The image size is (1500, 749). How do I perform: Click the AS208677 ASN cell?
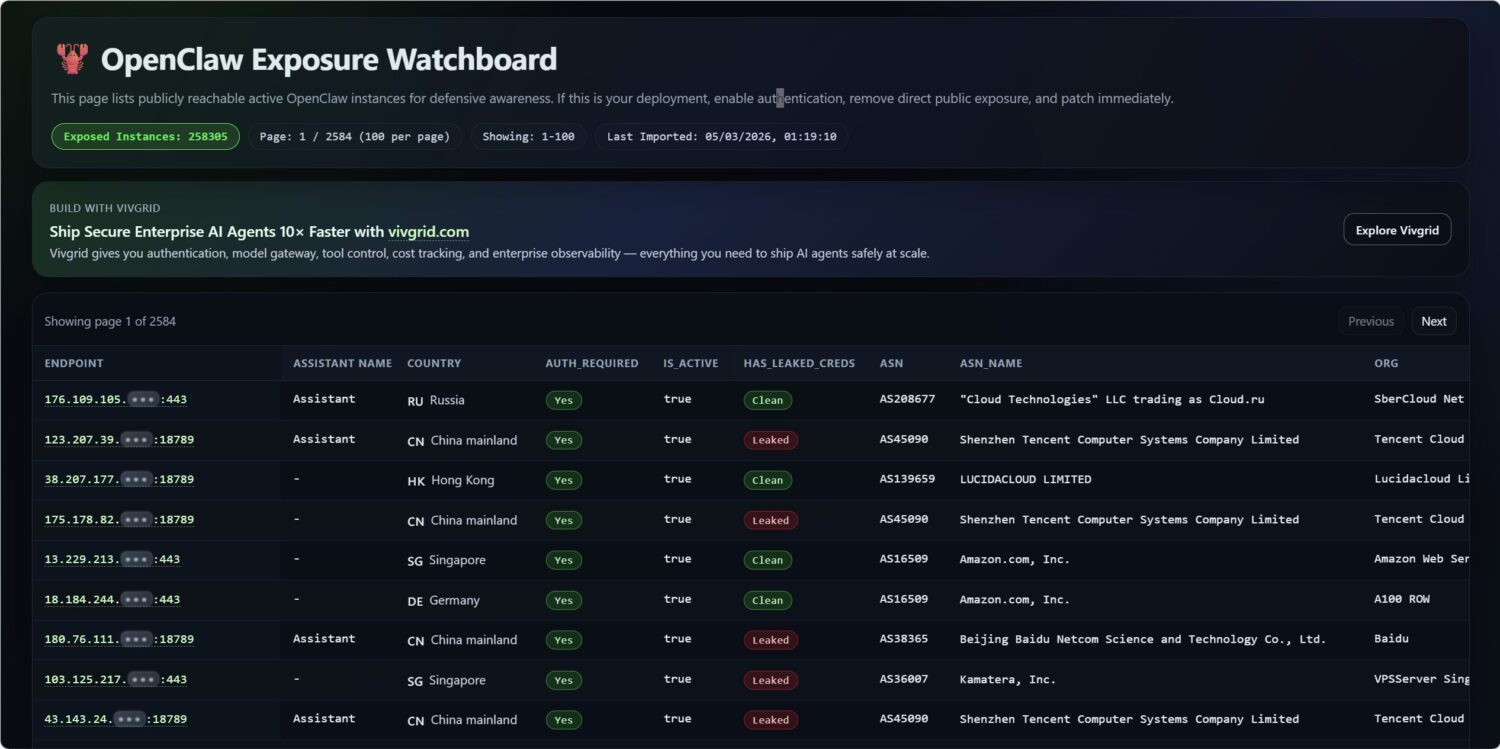tap(908, 399)
